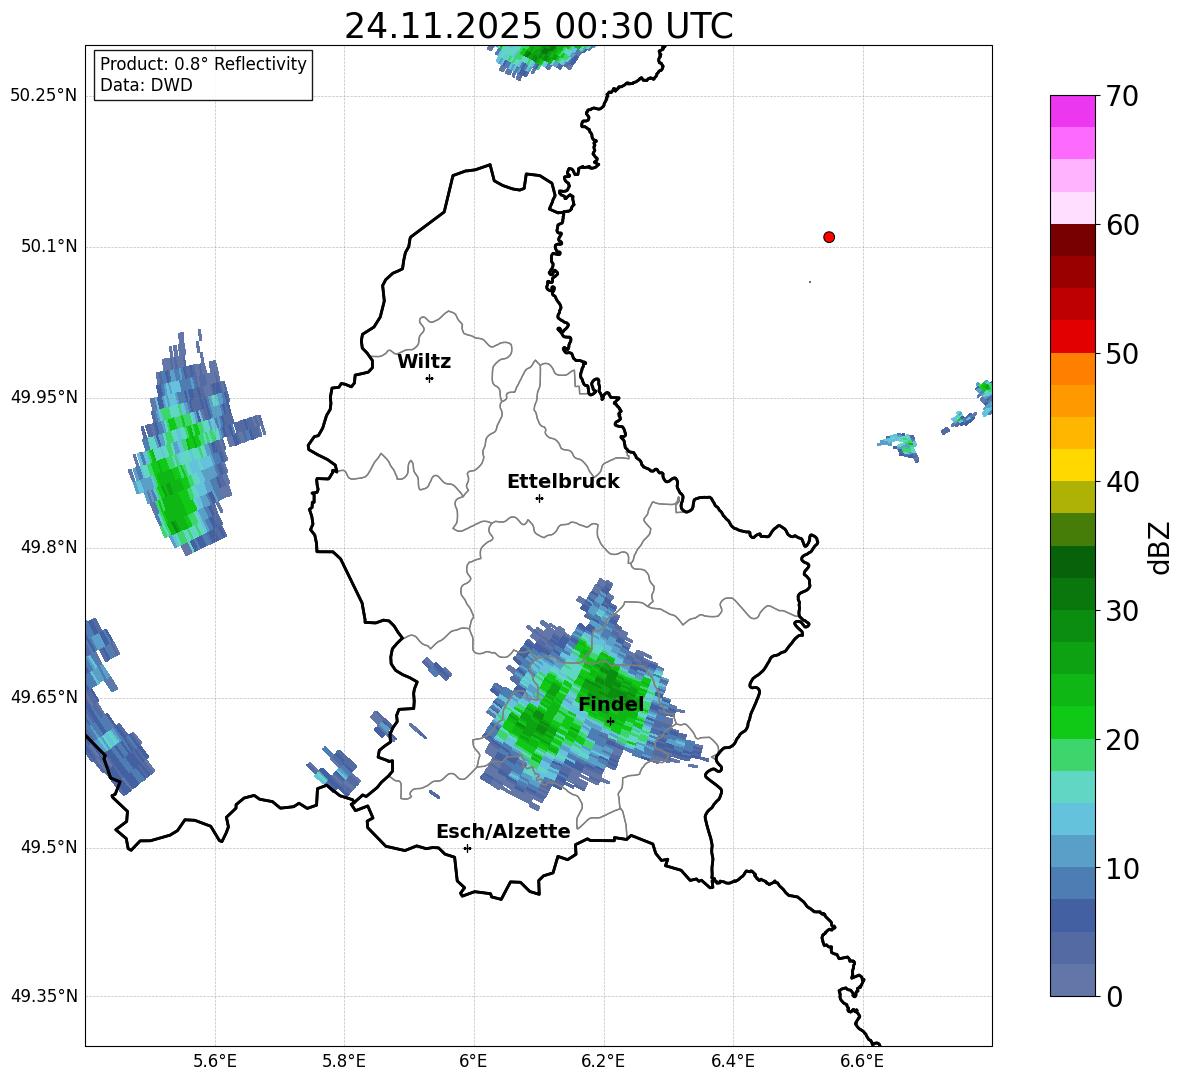Viewport: 1184px width, 1081px height.
Task: Click the 49.65°N latitude label
Action: coord(44,696)
